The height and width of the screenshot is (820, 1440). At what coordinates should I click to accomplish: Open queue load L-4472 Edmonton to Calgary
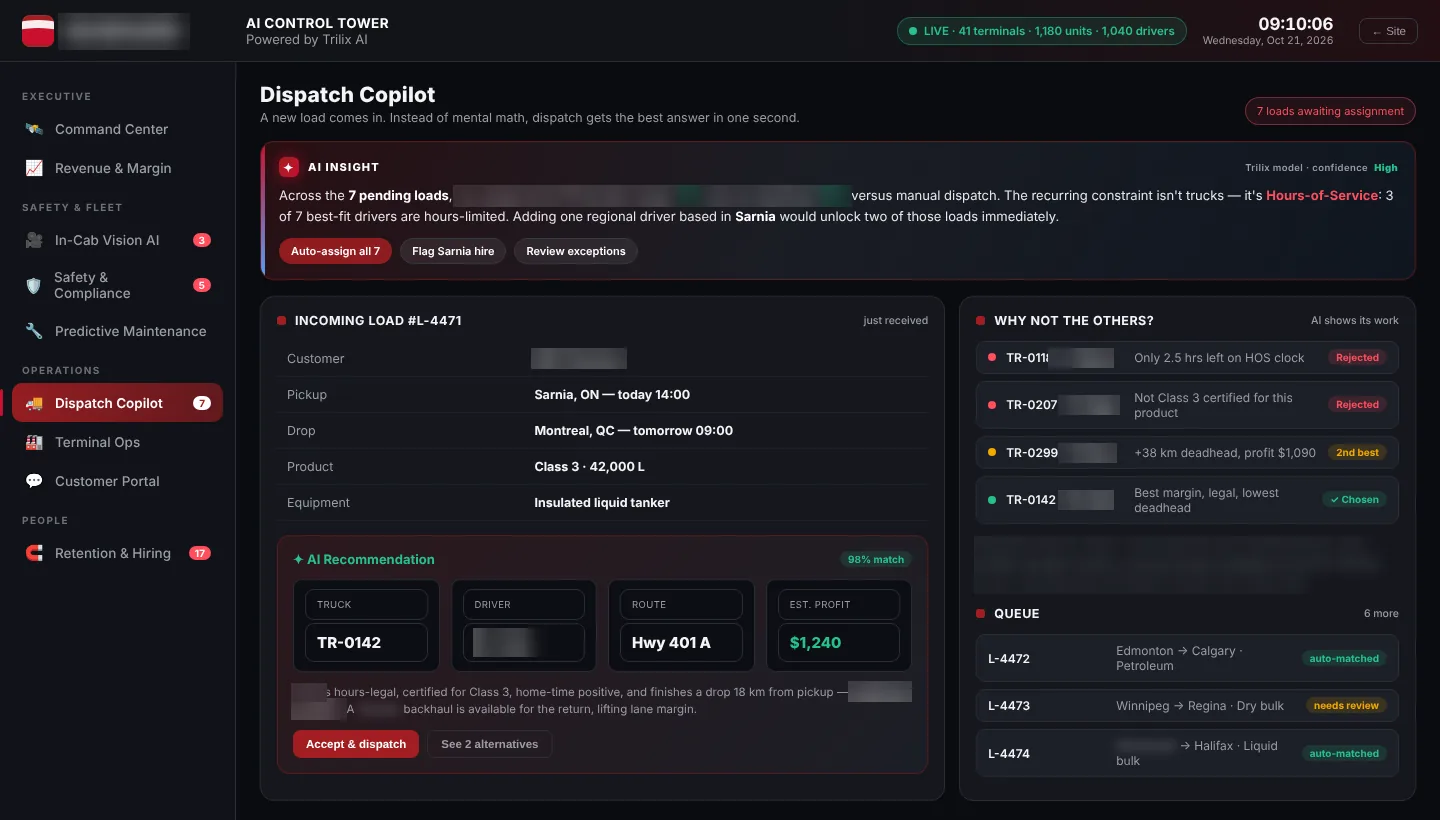pos(1187,658)
